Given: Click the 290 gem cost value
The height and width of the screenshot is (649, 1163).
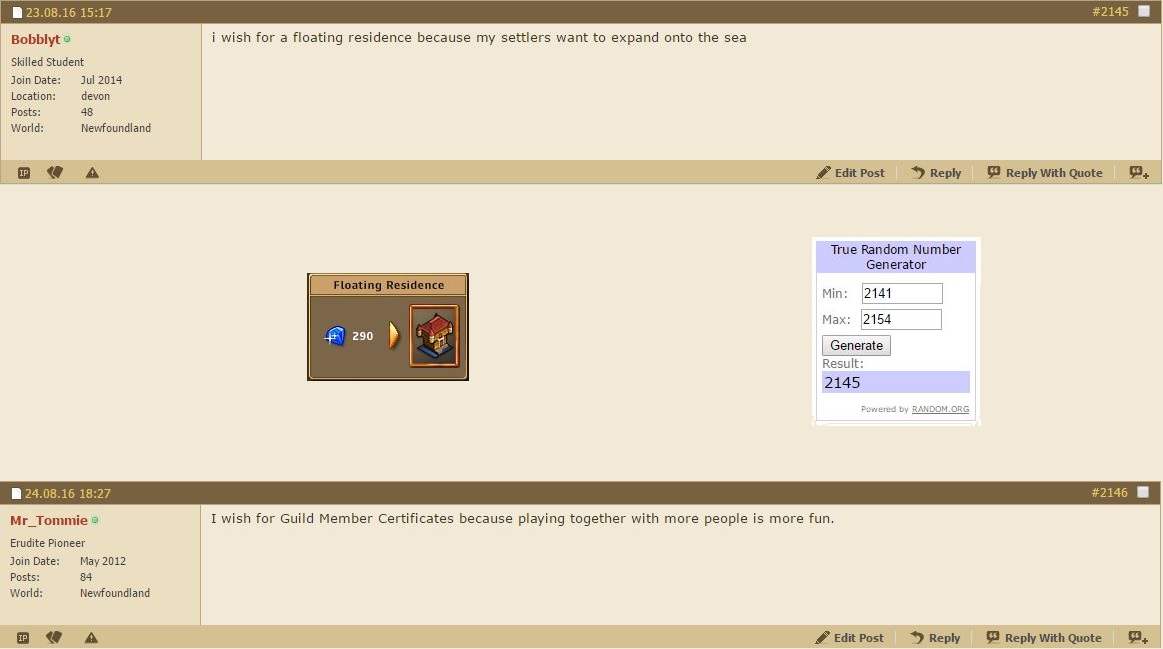Looking at the screenshot, I should tap(363, 336).
